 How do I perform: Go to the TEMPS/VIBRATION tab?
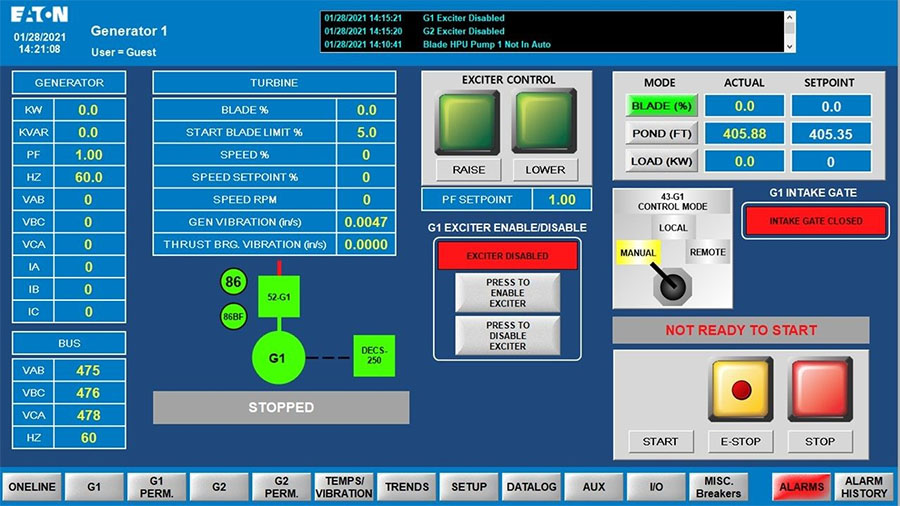[343, 487]
